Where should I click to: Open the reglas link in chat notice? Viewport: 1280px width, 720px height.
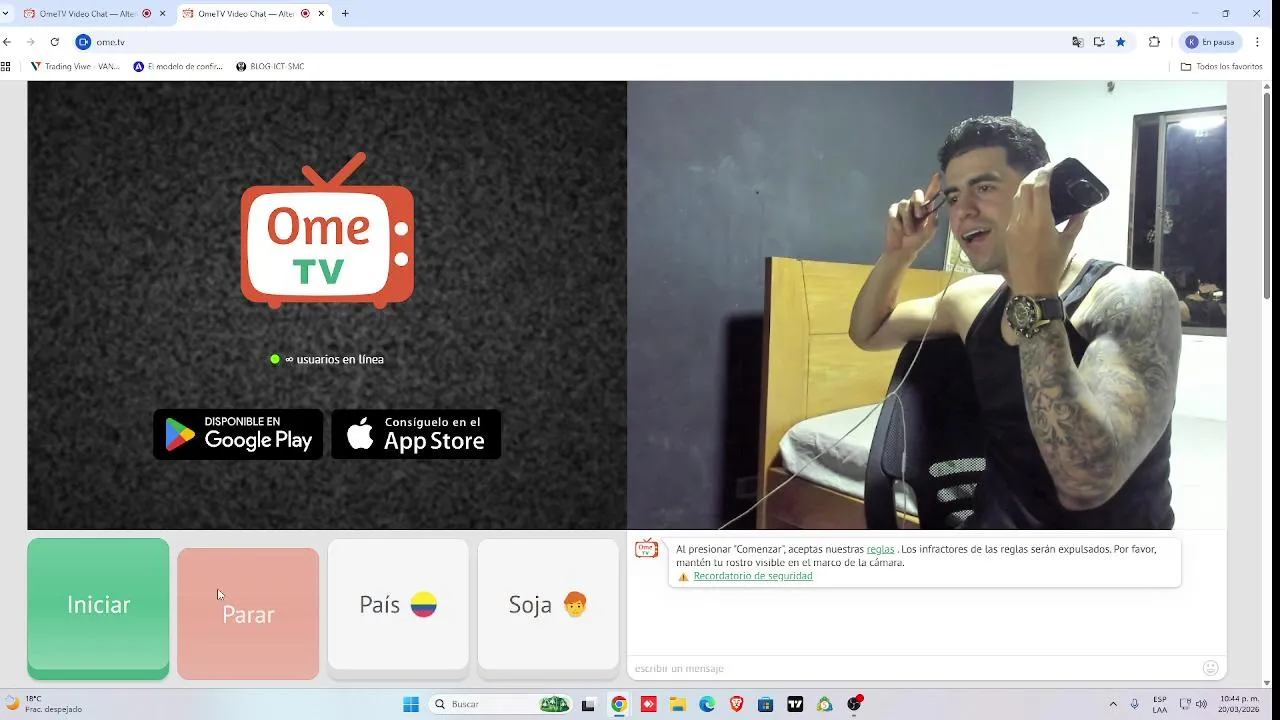click(880, 549)
